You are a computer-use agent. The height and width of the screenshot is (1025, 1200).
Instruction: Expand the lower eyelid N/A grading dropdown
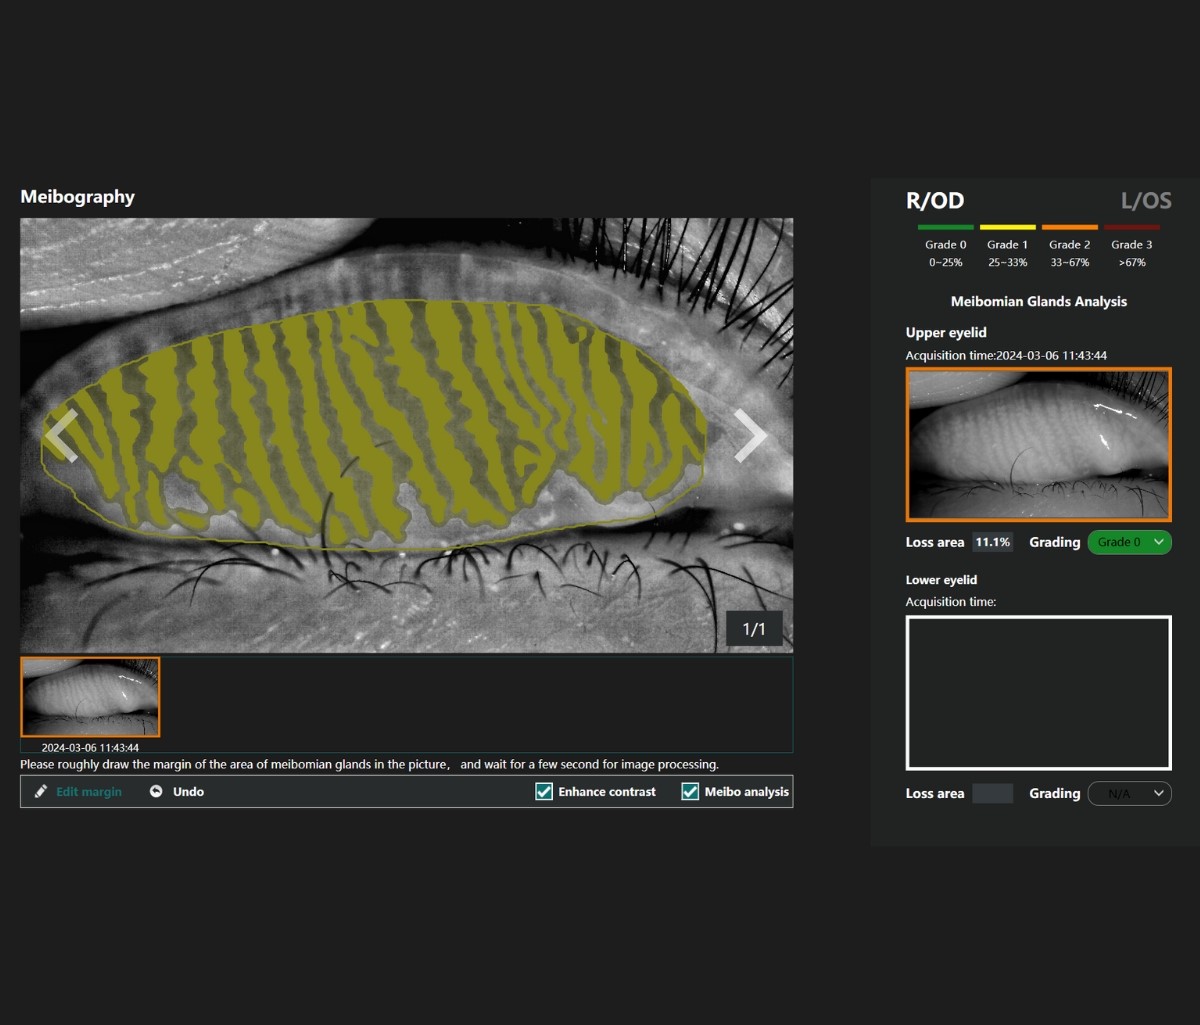(1129, 793)
